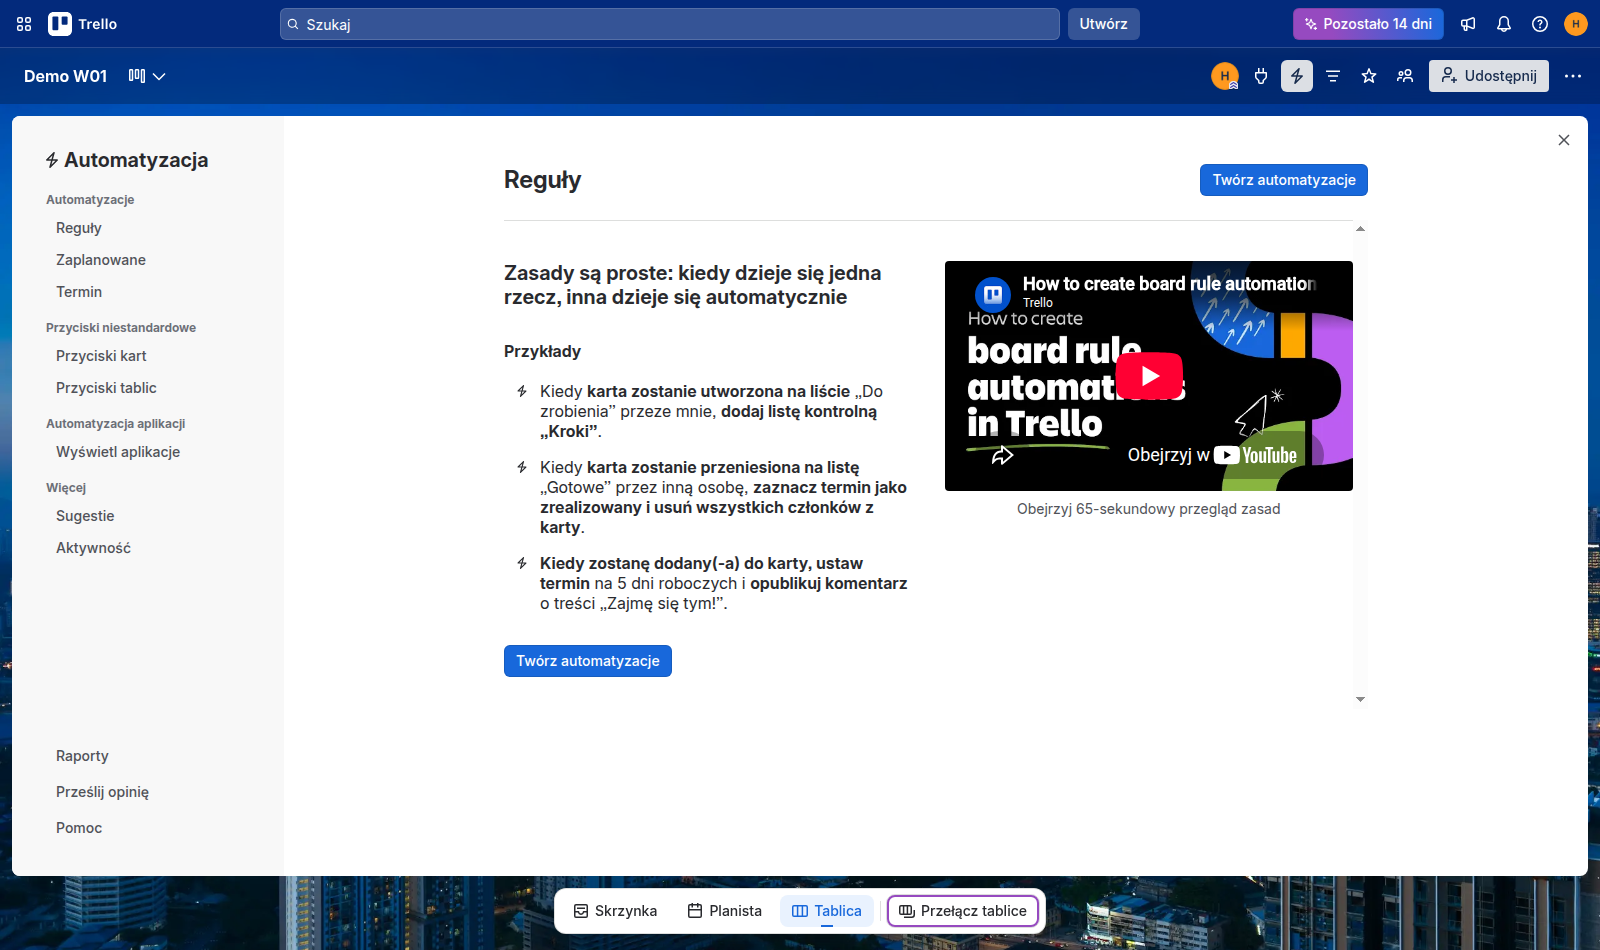
Task: Open Raporty link
Action: (82, 756)
